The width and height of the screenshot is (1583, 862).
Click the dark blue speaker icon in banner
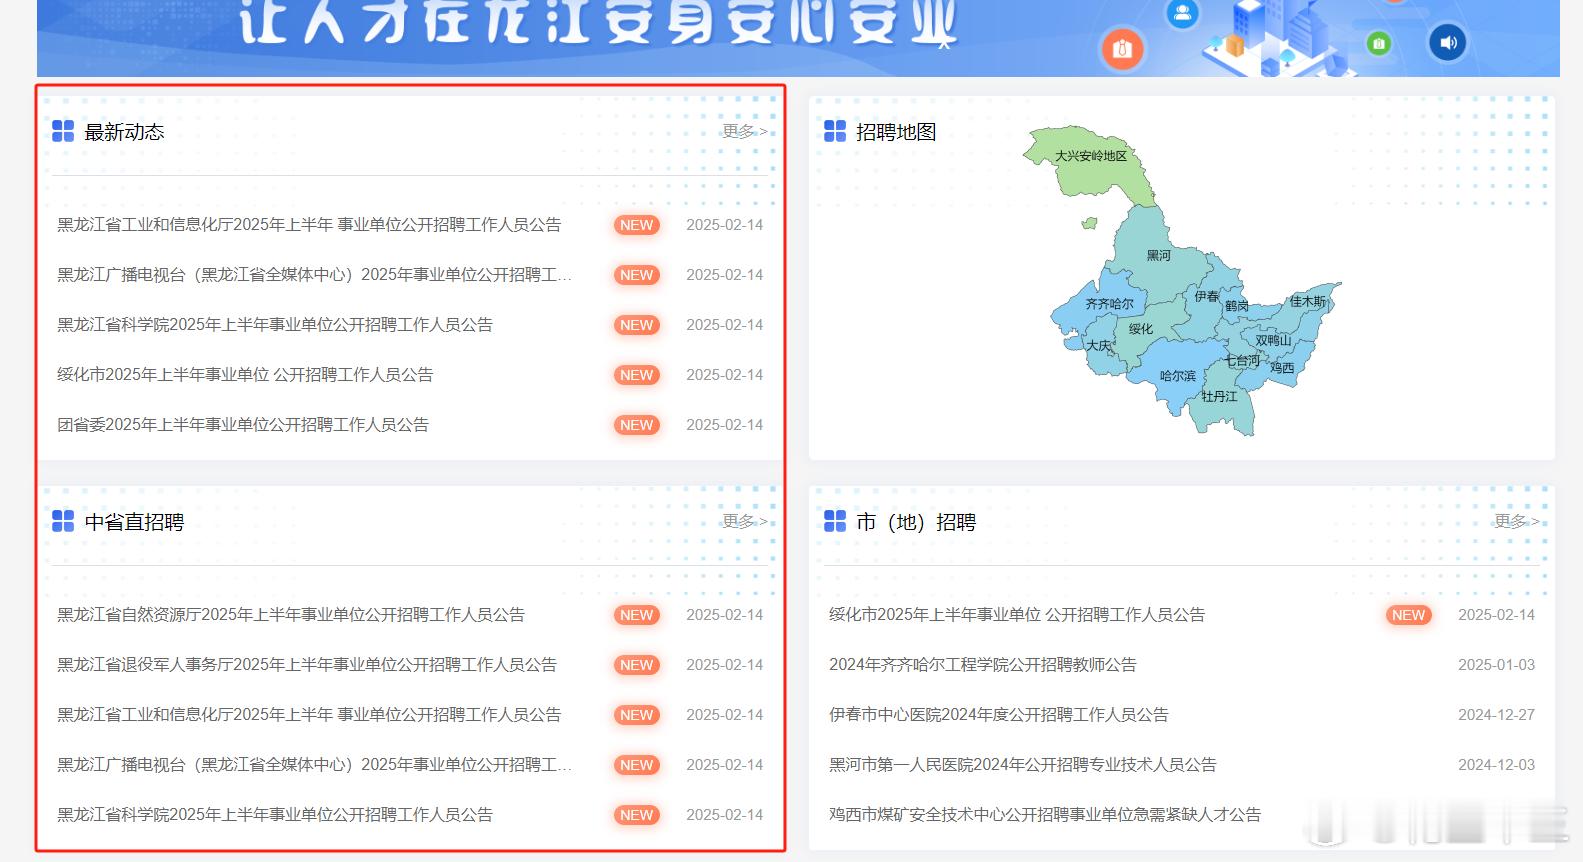1447,42
